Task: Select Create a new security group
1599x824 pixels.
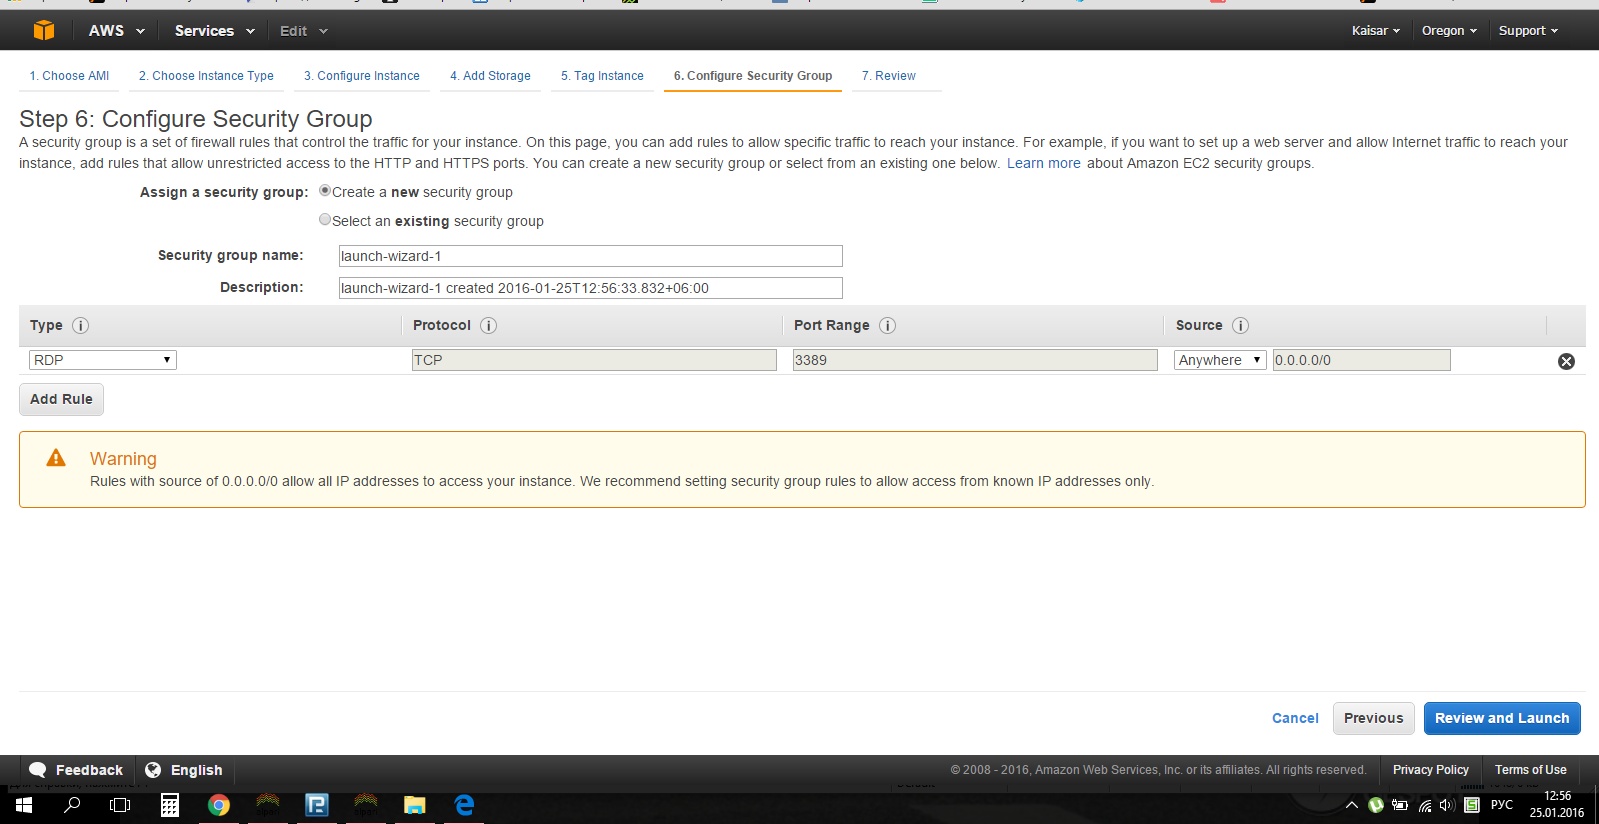Action: click(x=325, y=190)
